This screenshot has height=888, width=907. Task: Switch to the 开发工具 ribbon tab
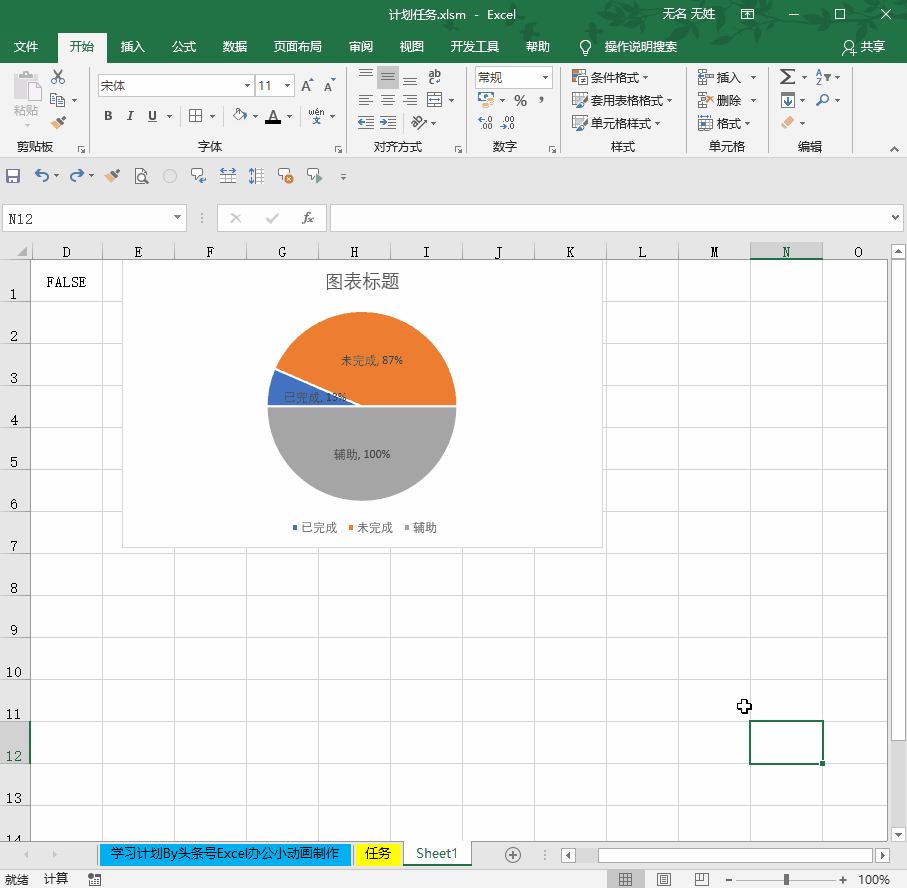pos(474,47)
